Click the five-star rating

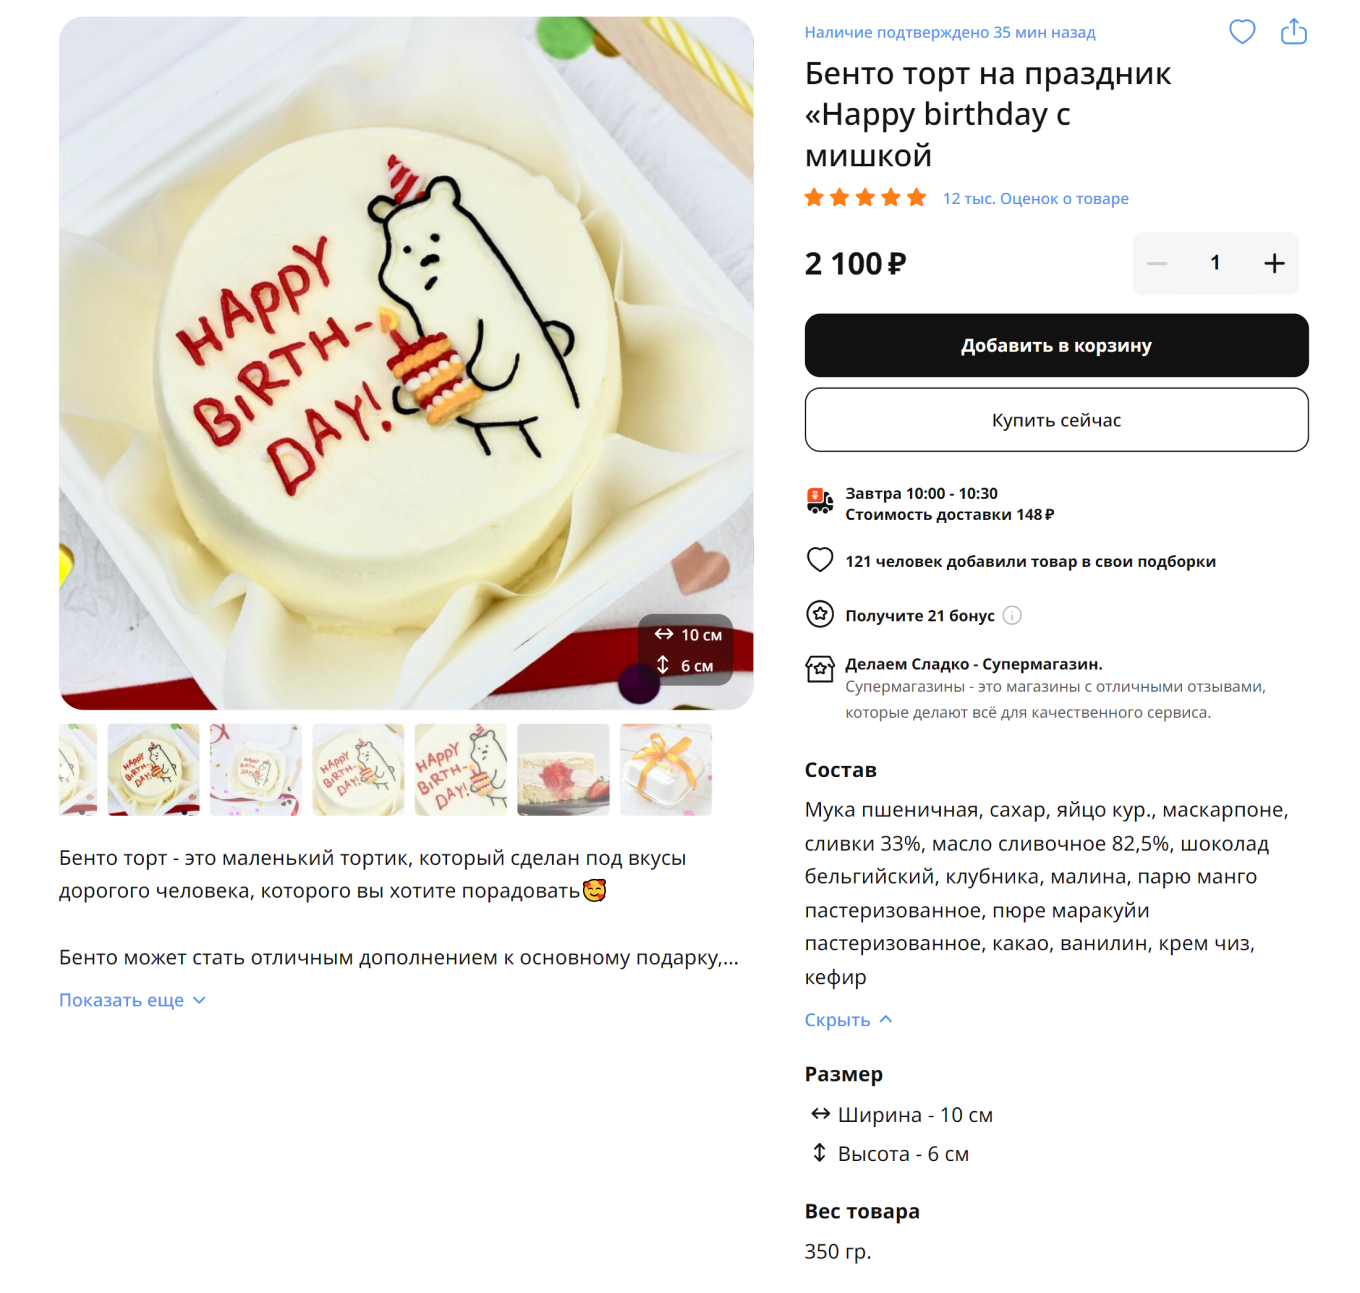point(865,197)
